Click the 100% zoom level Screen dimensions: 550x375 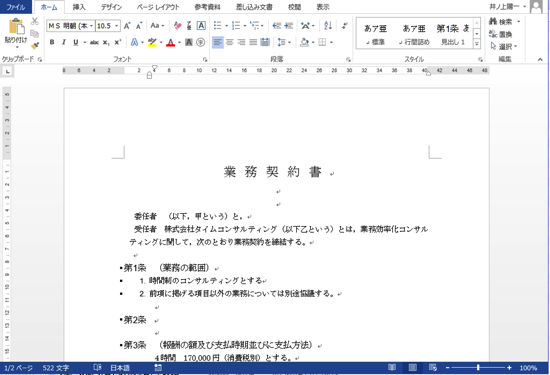point(528,368)
